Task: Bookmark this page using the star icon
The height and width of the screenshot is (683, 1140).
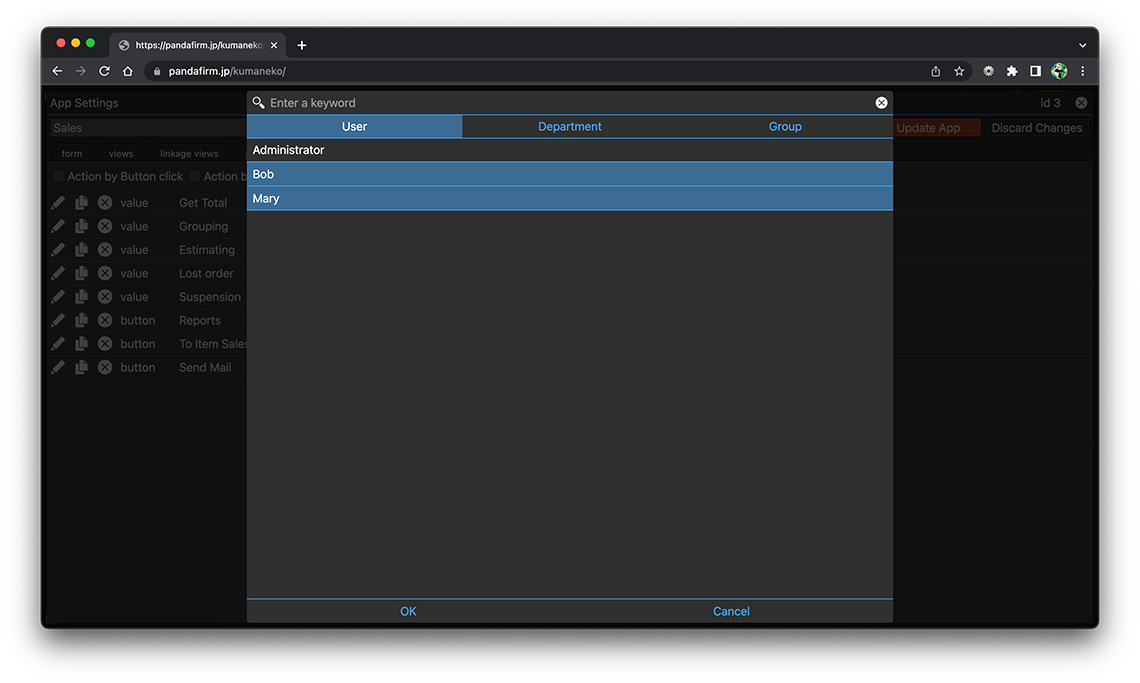Action: (959, 71)
